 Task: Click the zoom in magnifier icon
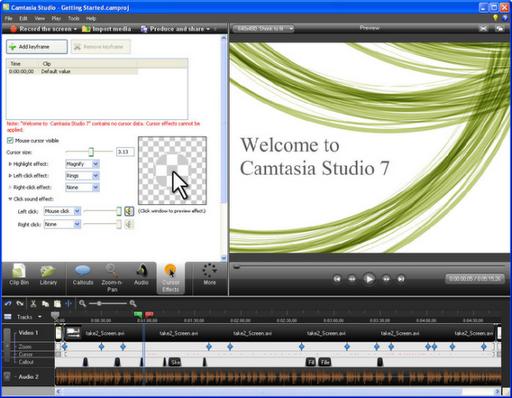point(133,303)
